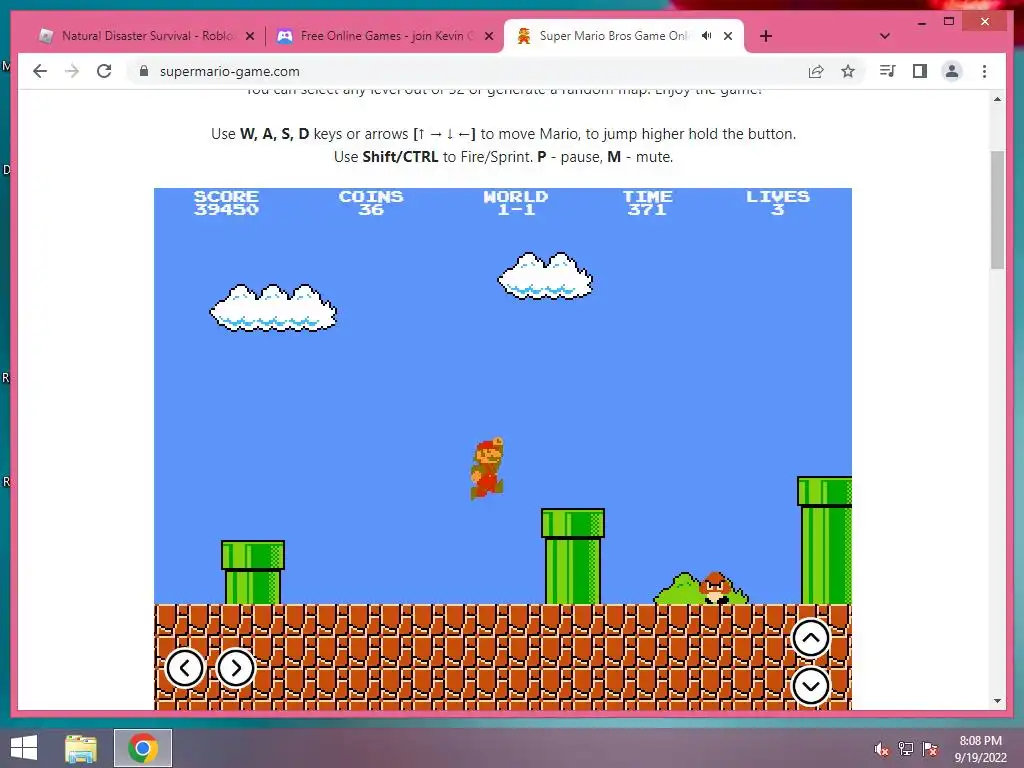This screenshot has width=1024, height=768.
Task: Open a new tab with plus
Action: (x=766, y=36)
